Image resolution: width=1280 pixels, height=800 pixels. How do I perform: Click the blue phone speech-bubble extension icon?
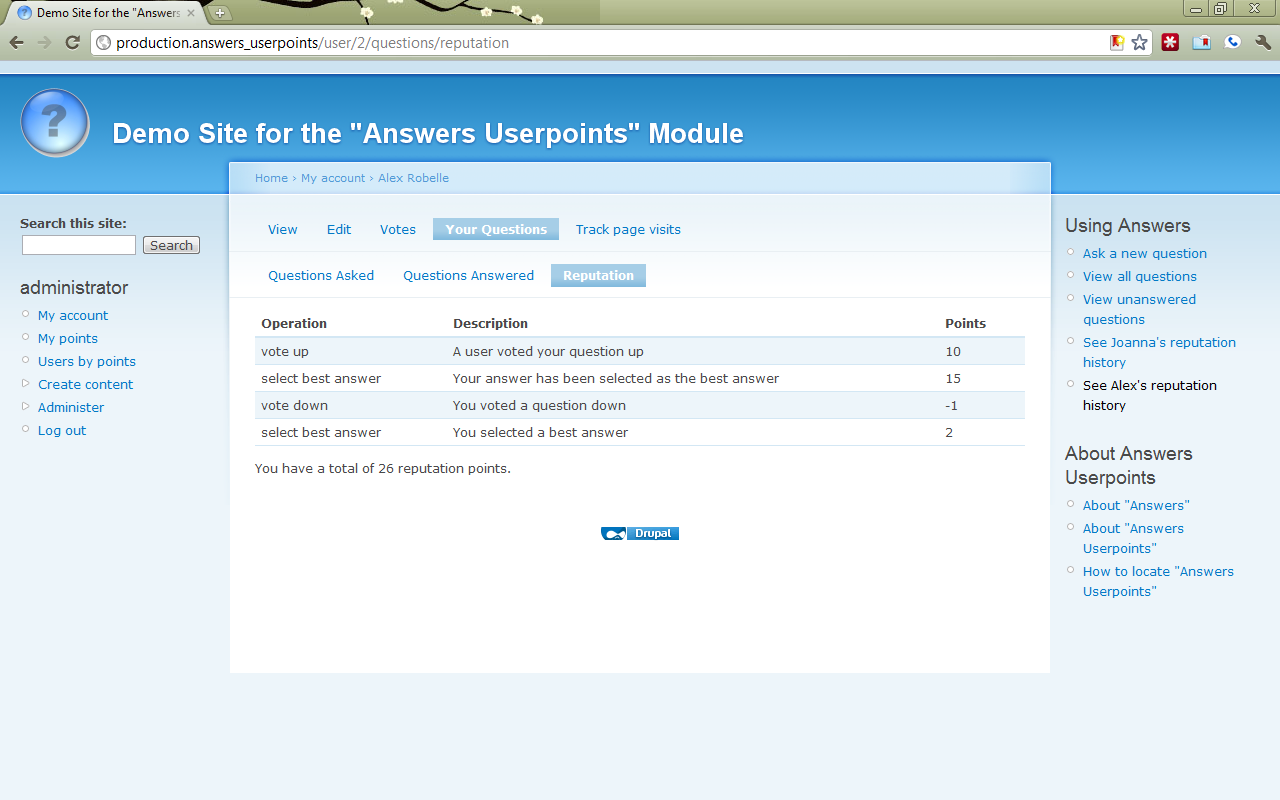[x=1232, y=43]
